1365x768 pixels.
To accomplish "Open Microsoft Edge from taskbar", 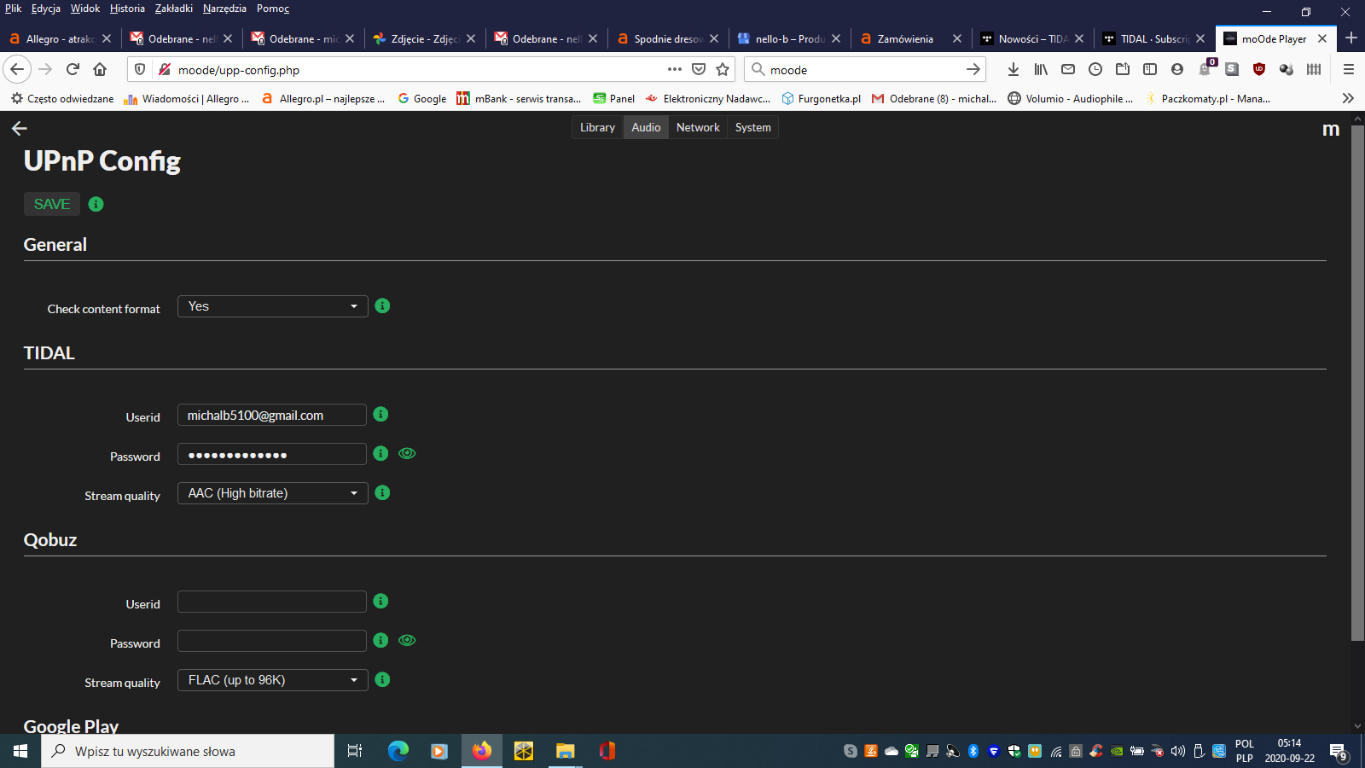I will point(398,751).
